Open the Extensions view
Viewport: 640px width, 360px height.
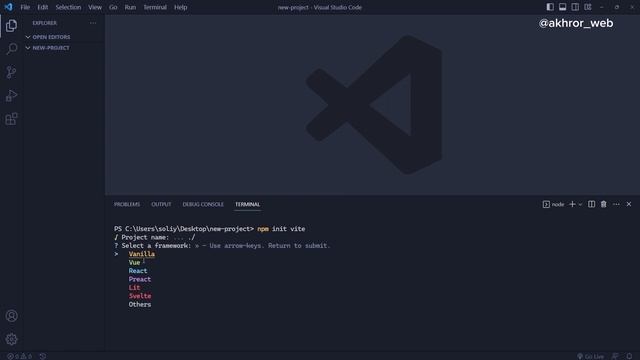[11, 119]
